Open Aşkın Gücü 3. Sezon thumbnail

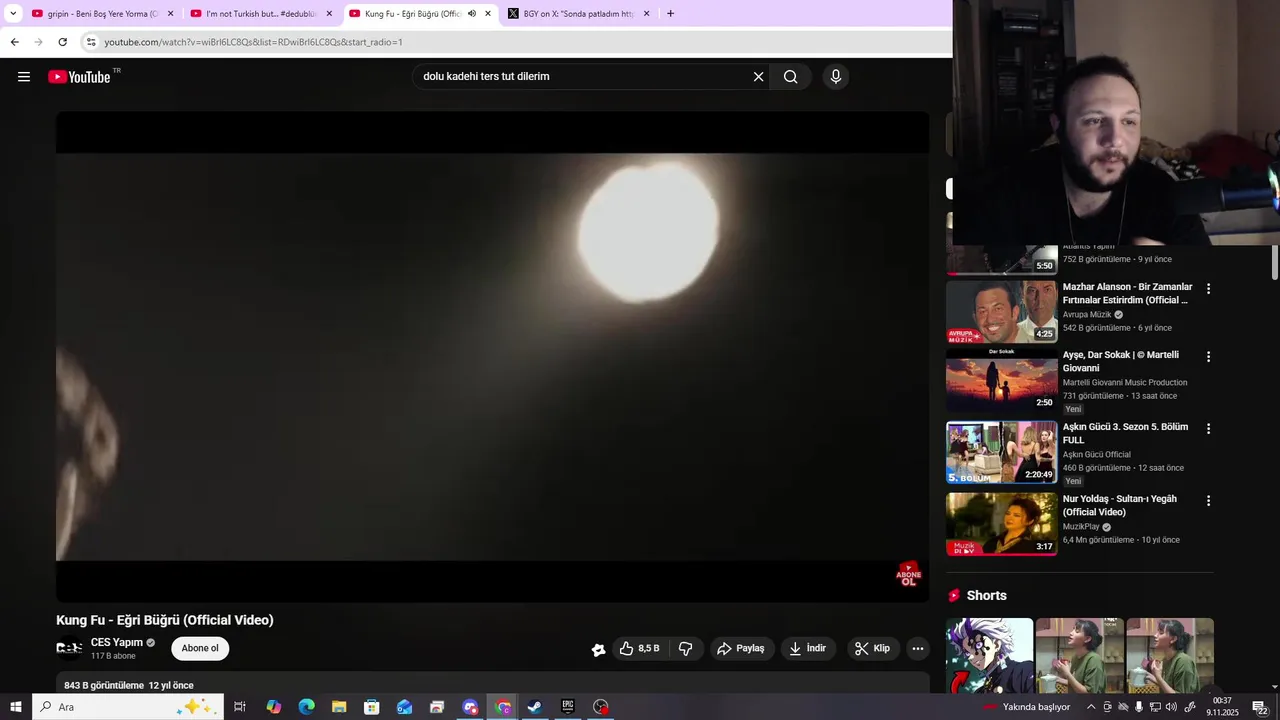(x=1001, y=452)
